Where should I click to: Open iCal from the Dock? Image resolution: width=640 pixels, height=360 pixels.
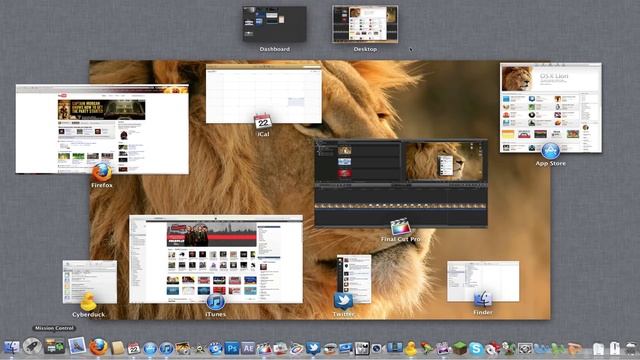[x=134, y=348]
